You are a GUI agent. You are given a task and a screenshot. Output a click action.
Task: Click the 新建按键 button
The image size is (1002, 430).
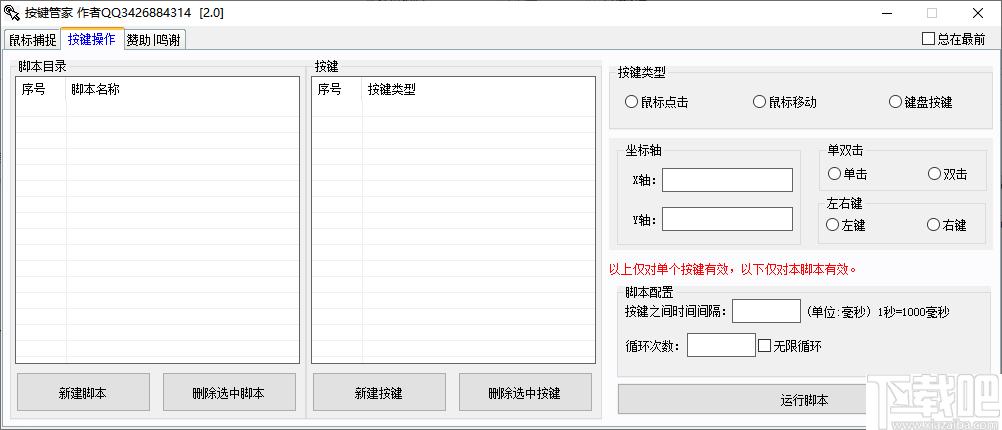(379, 392)
